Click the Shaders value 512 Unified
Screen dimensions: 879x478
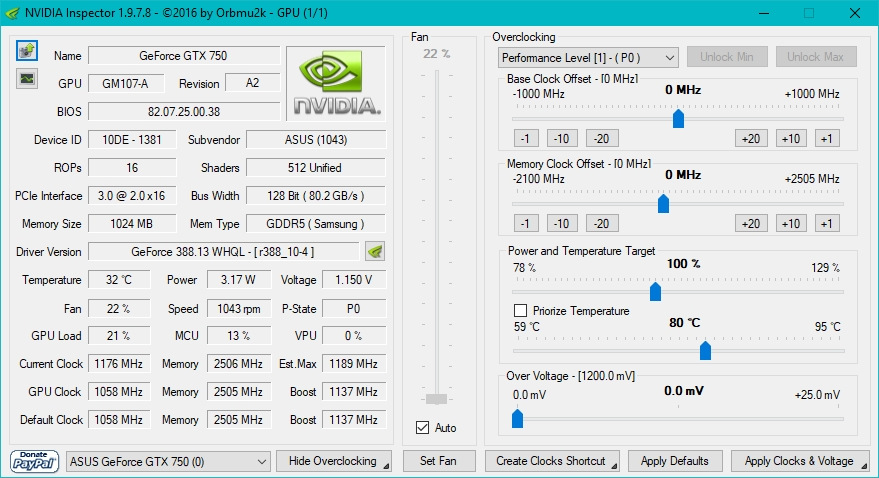point(316,168)
